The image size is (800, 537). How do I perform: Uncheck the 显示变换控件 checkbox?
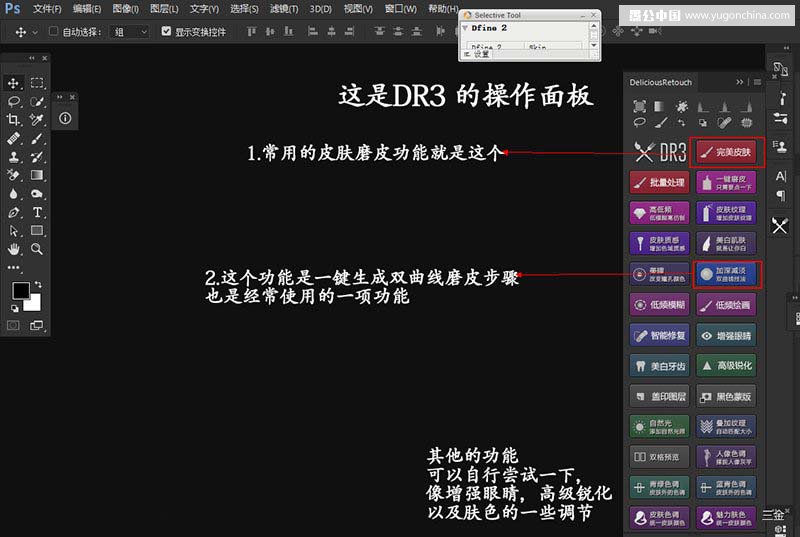(166, 31)
